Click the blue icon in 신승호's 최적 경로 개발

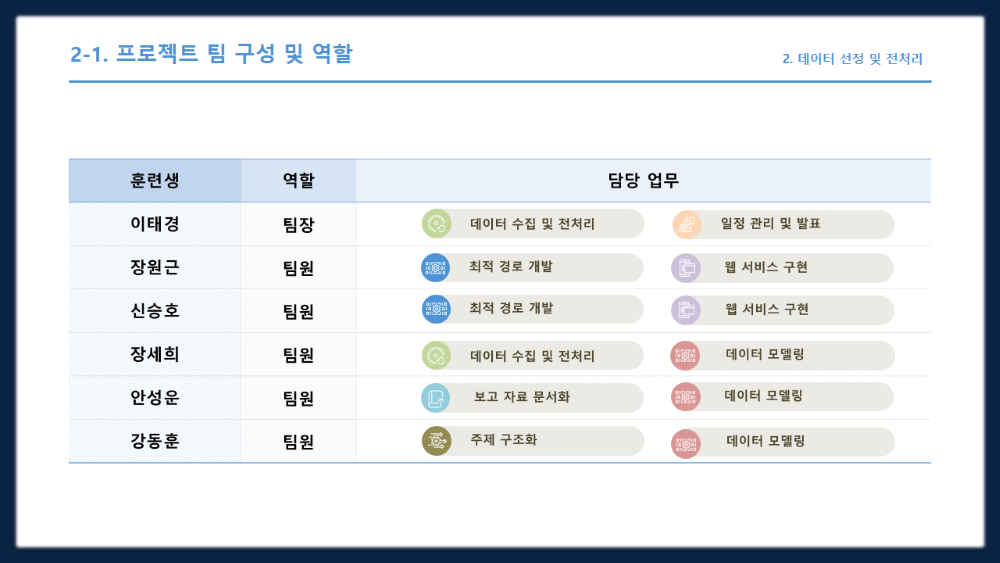[436, 309]
